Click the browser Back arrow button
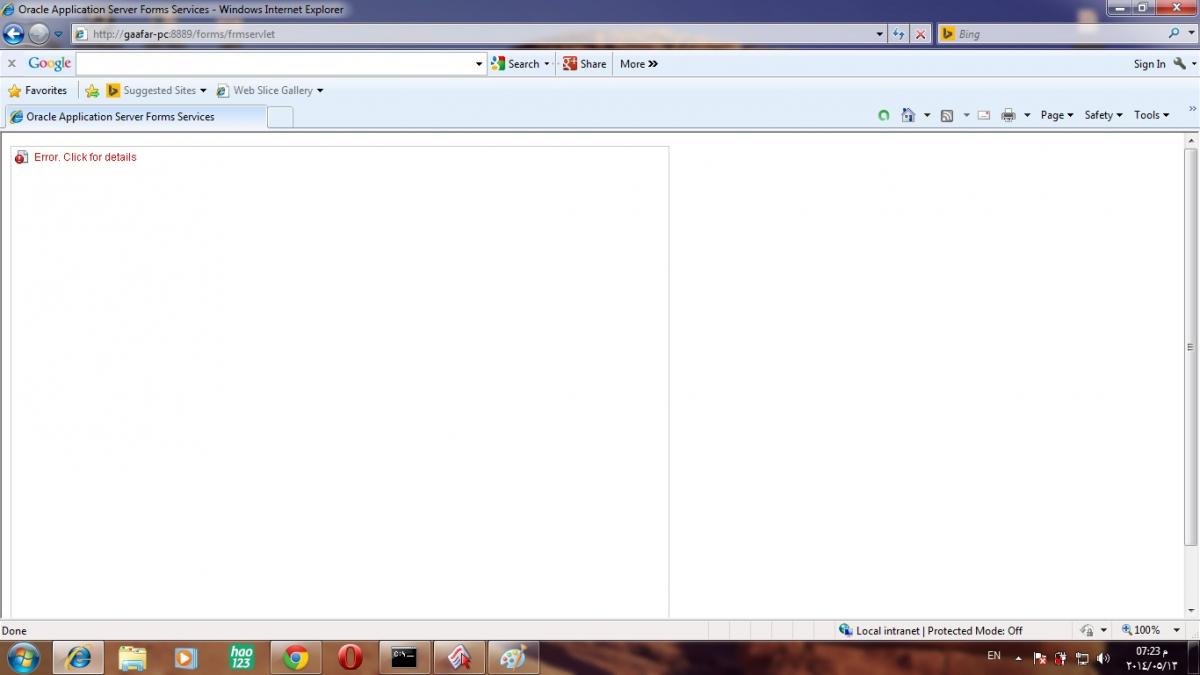 pyautogui.click(x=14, y=34)
